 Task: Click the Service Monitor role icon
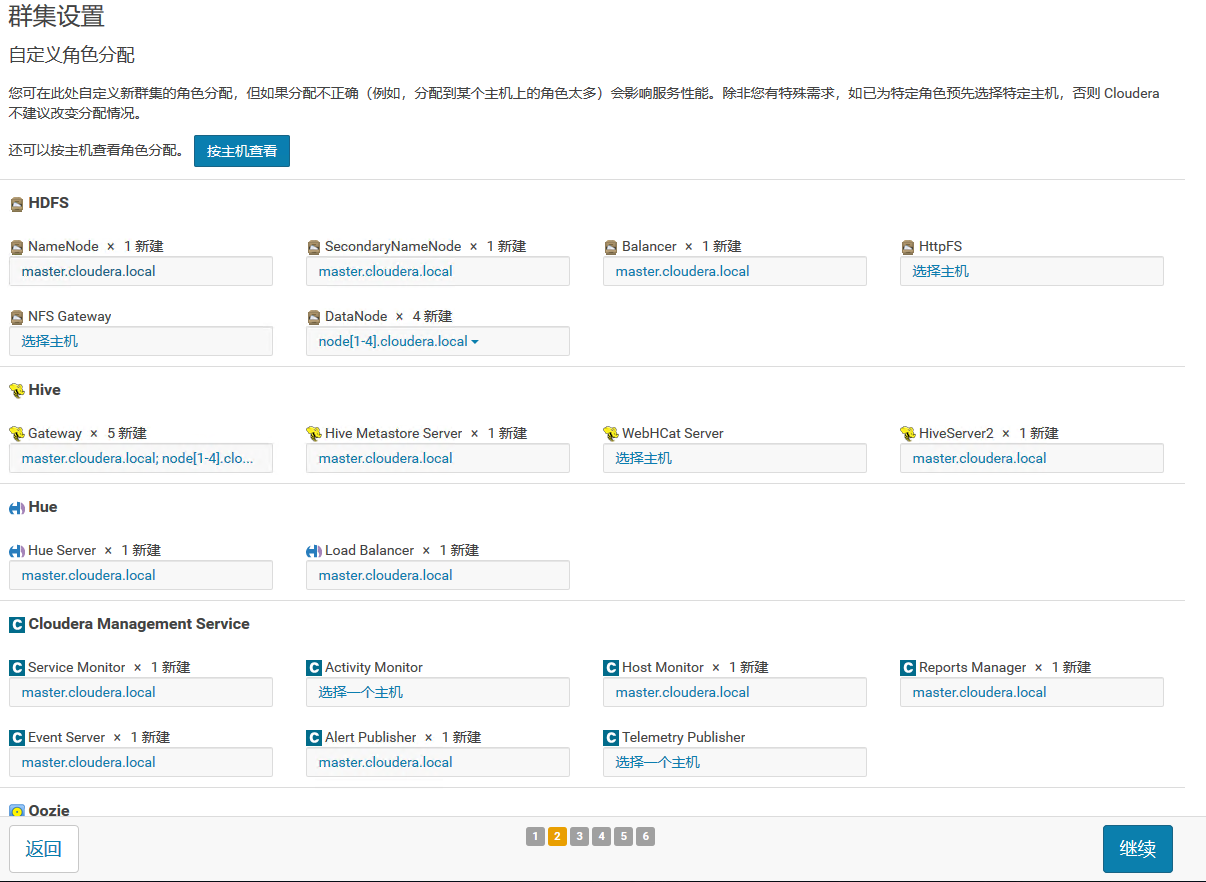pos(17,668)
